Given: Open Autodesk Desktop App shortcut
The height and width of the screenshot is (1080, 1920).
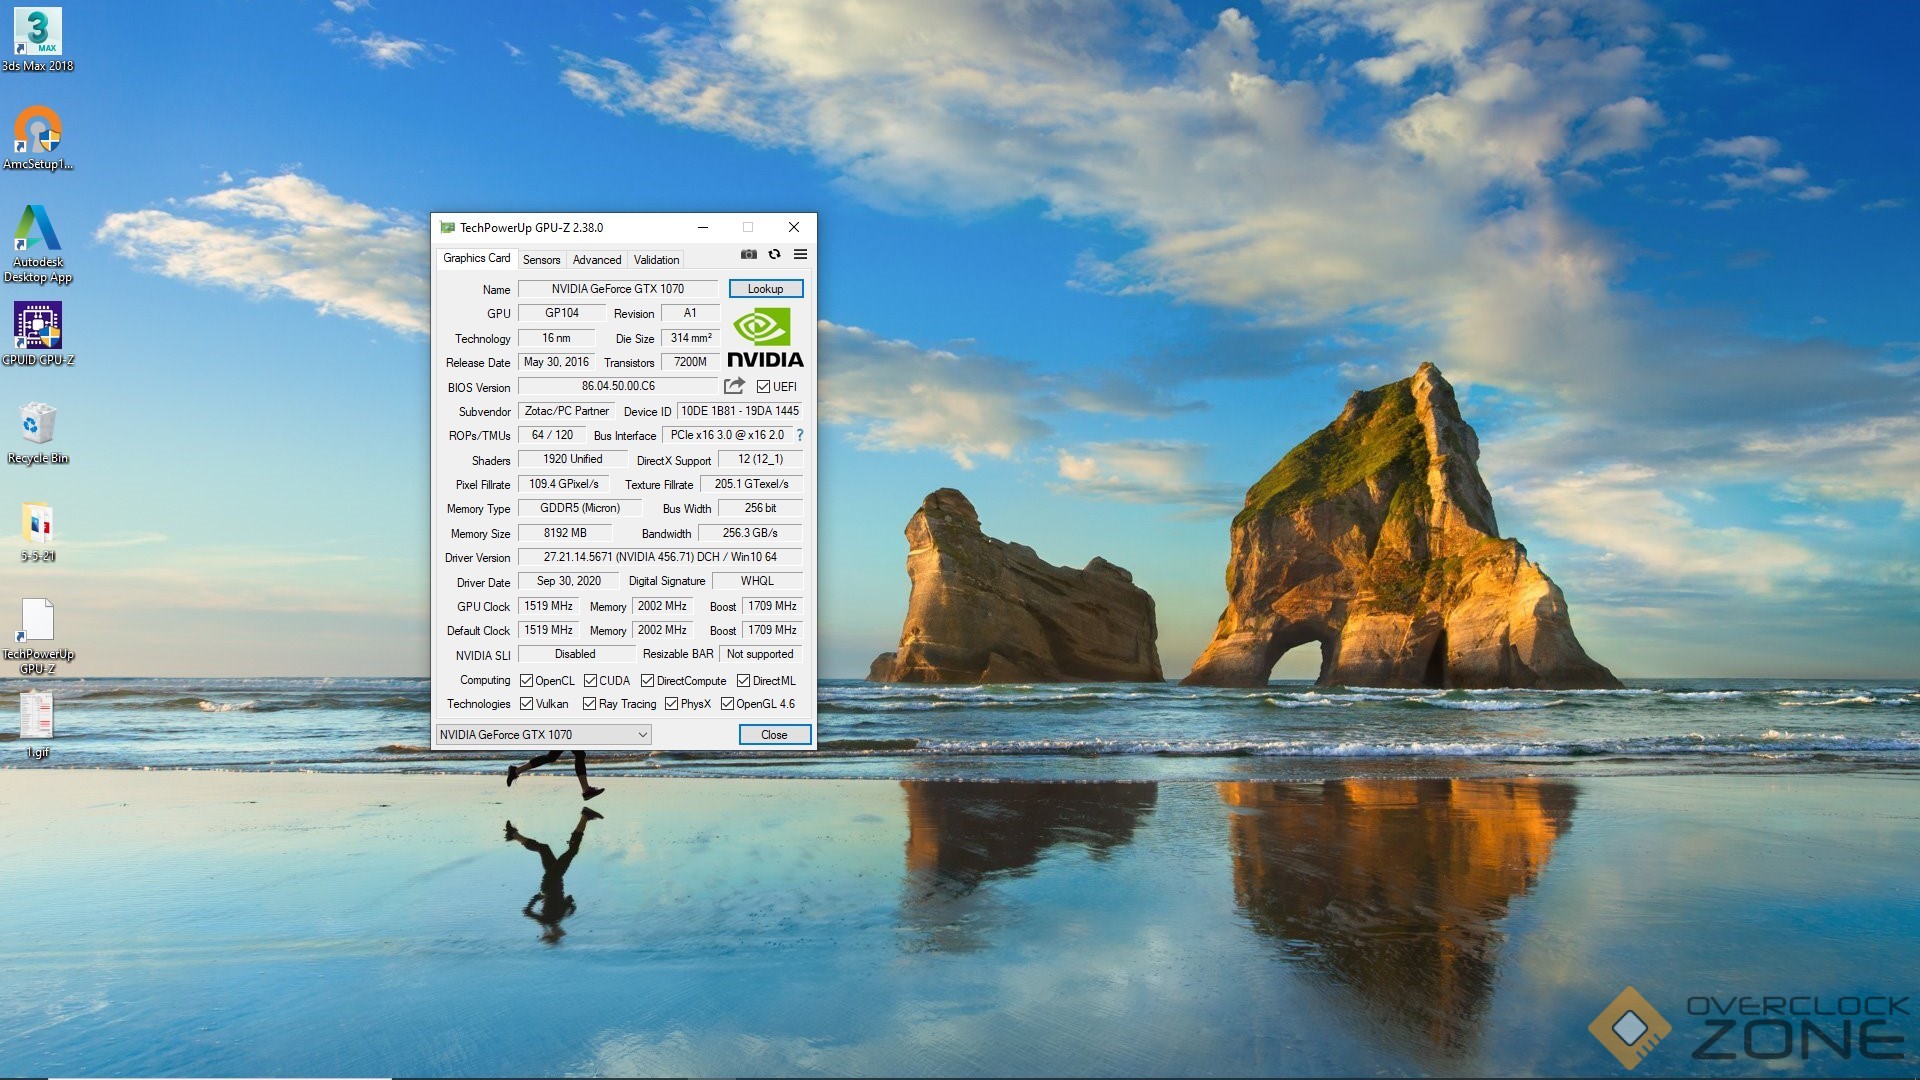Looking at the screenshot, I should click(x=38, y=230).
